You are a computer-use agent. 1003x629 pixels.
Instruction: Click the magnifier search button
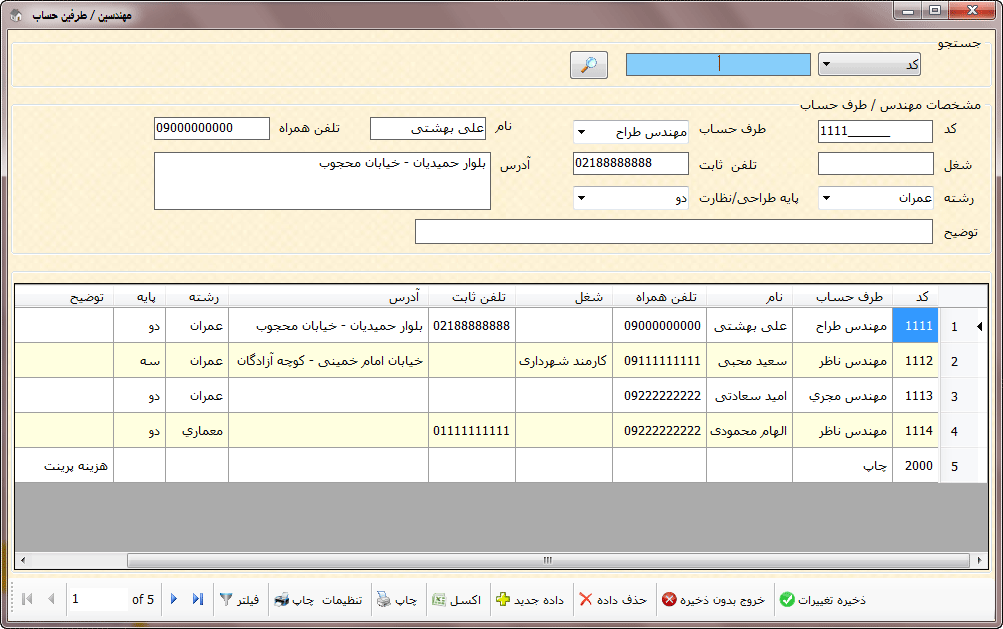[x=589, y=65]
